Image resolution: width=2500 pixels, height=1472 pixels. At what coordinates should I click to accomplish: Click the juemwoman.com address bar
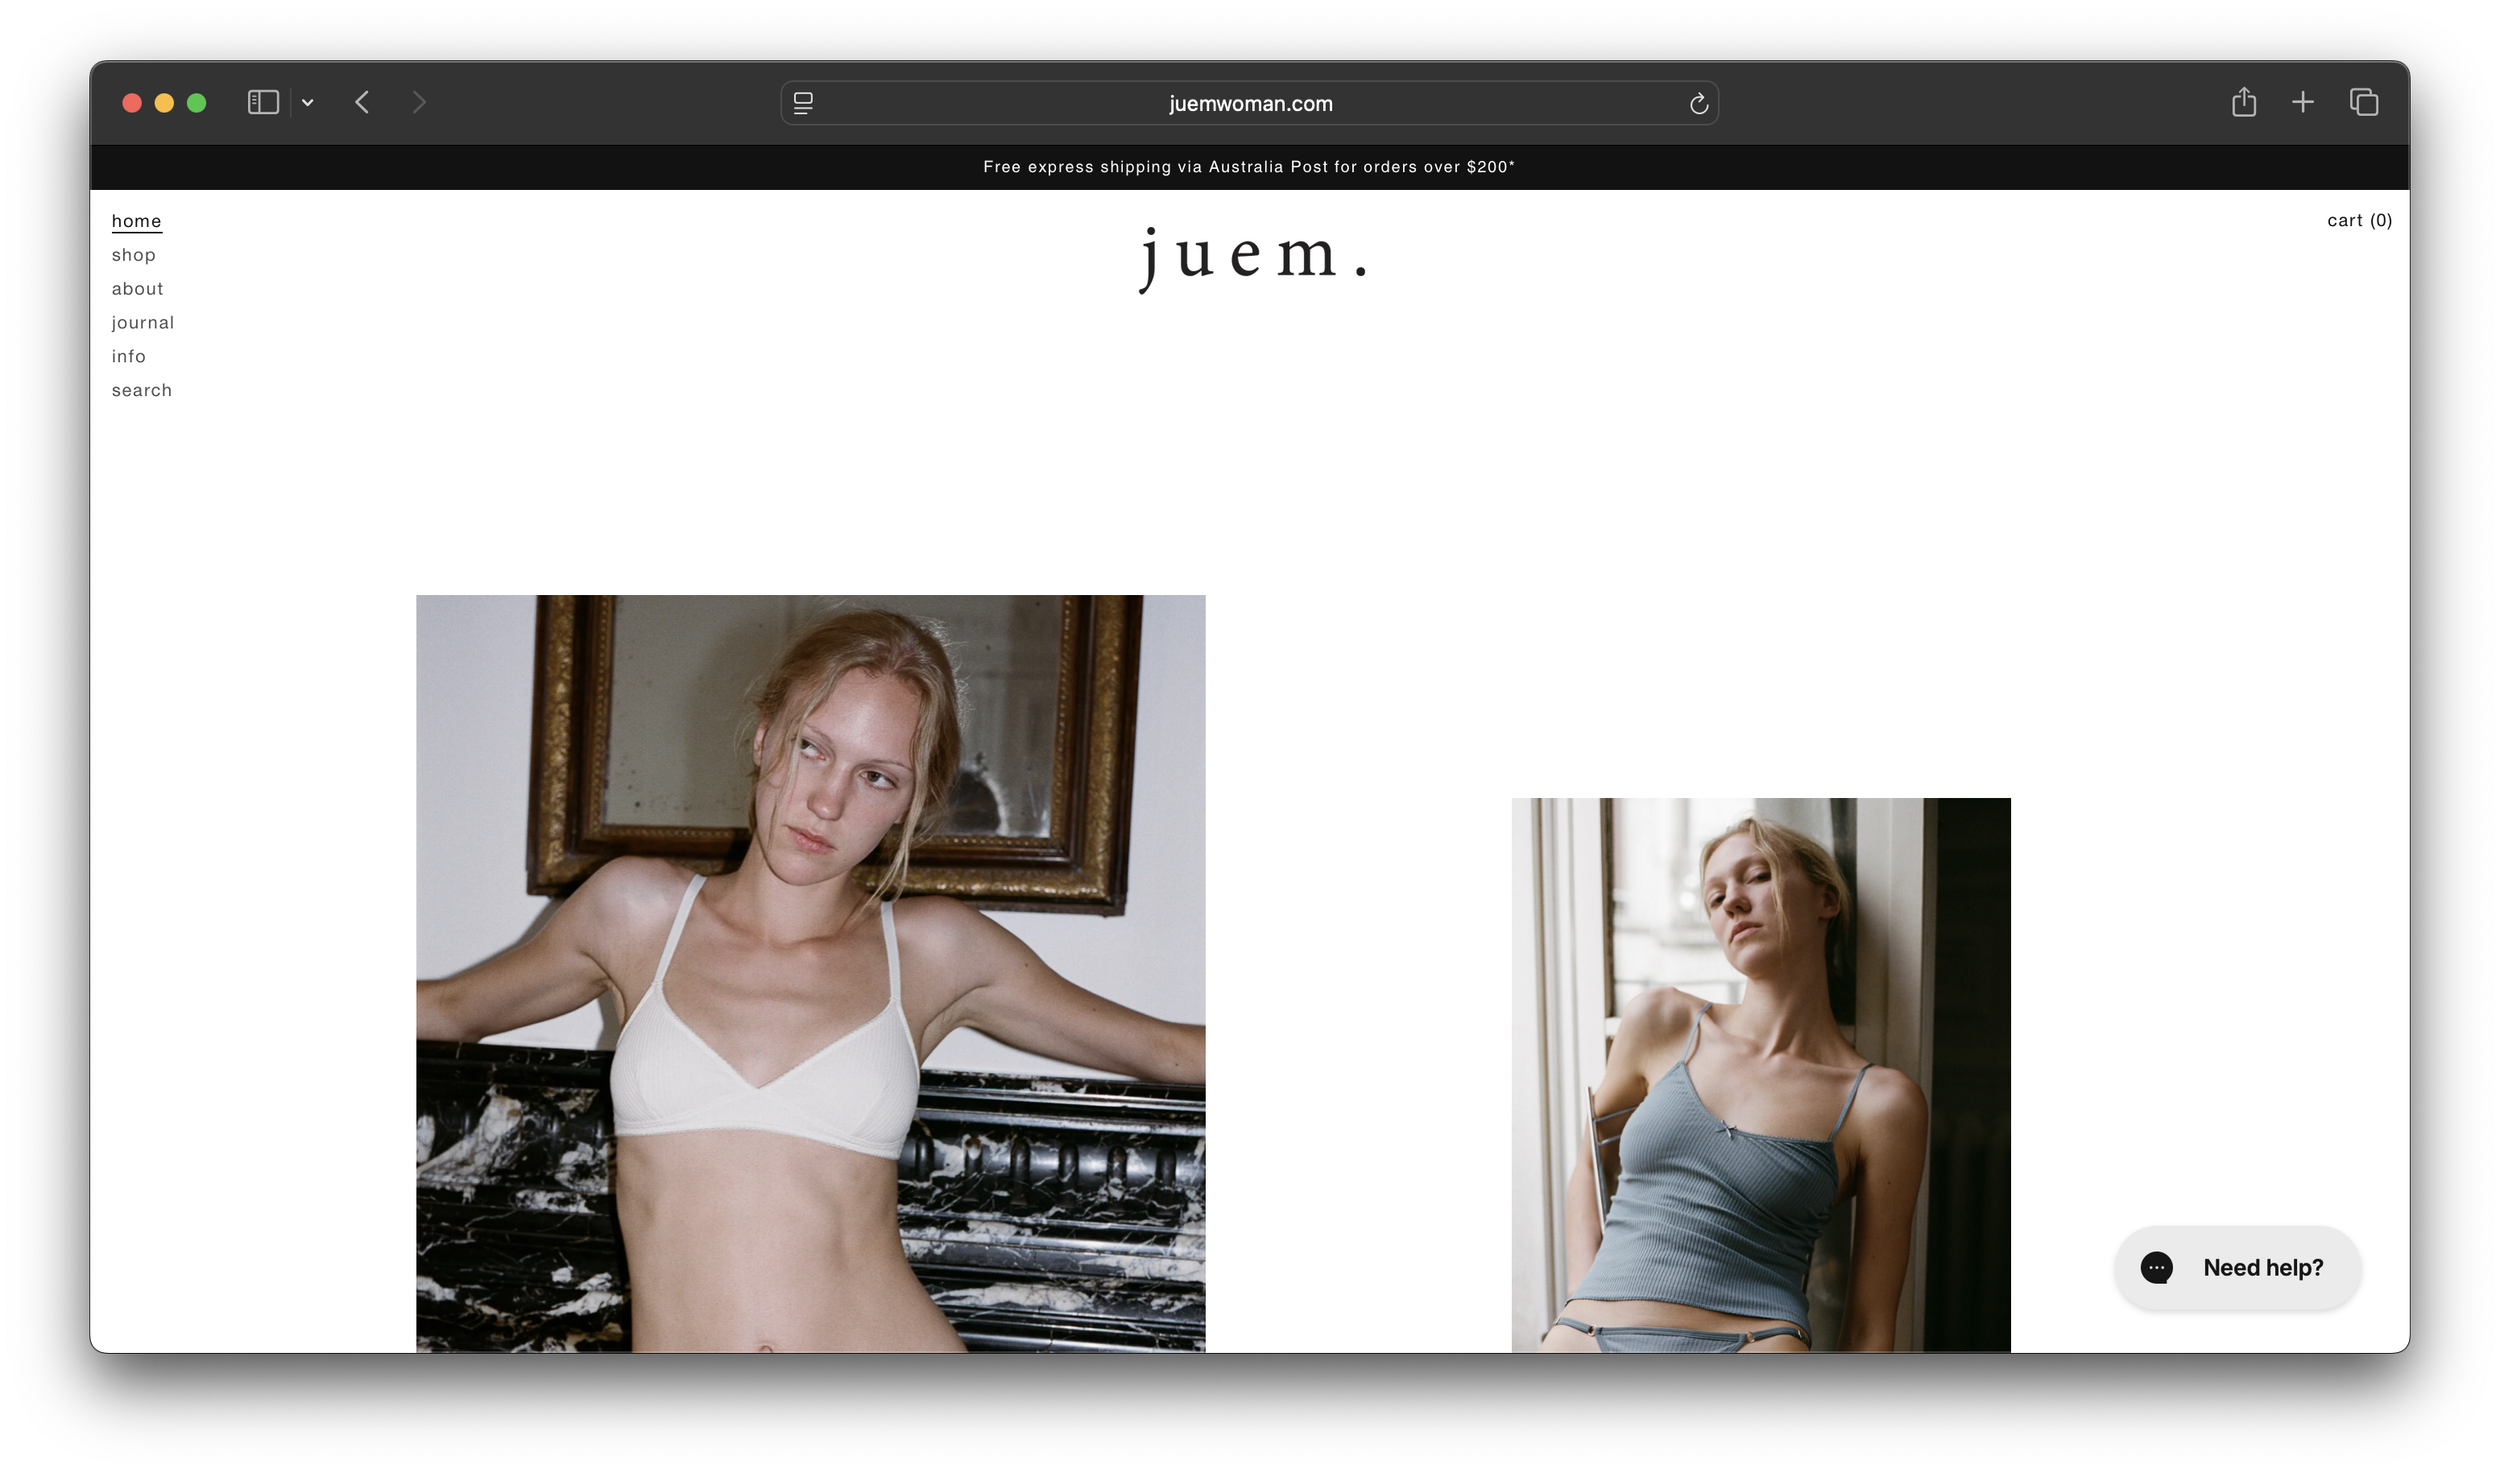(1250, 103)
